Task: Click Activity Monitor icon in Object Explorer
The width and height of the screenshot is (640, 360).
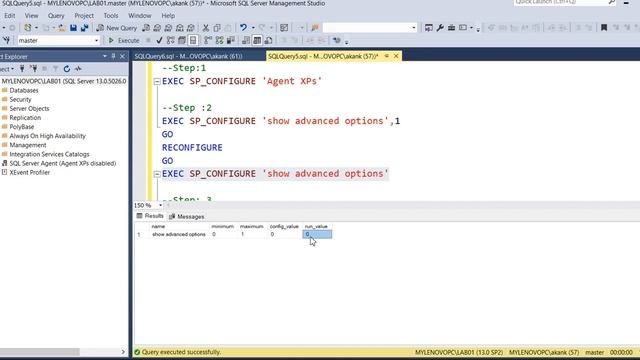Action: click(78, 69)
